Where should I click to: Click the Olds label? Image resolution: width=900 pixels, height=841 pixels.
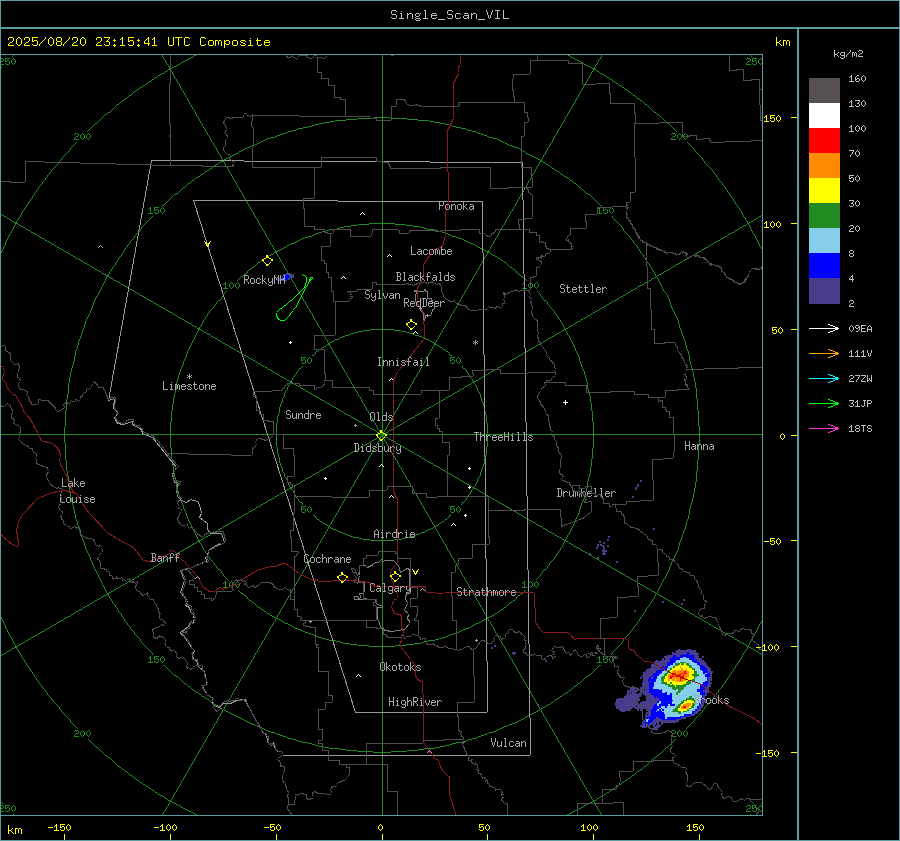click(x=381, y=417)
